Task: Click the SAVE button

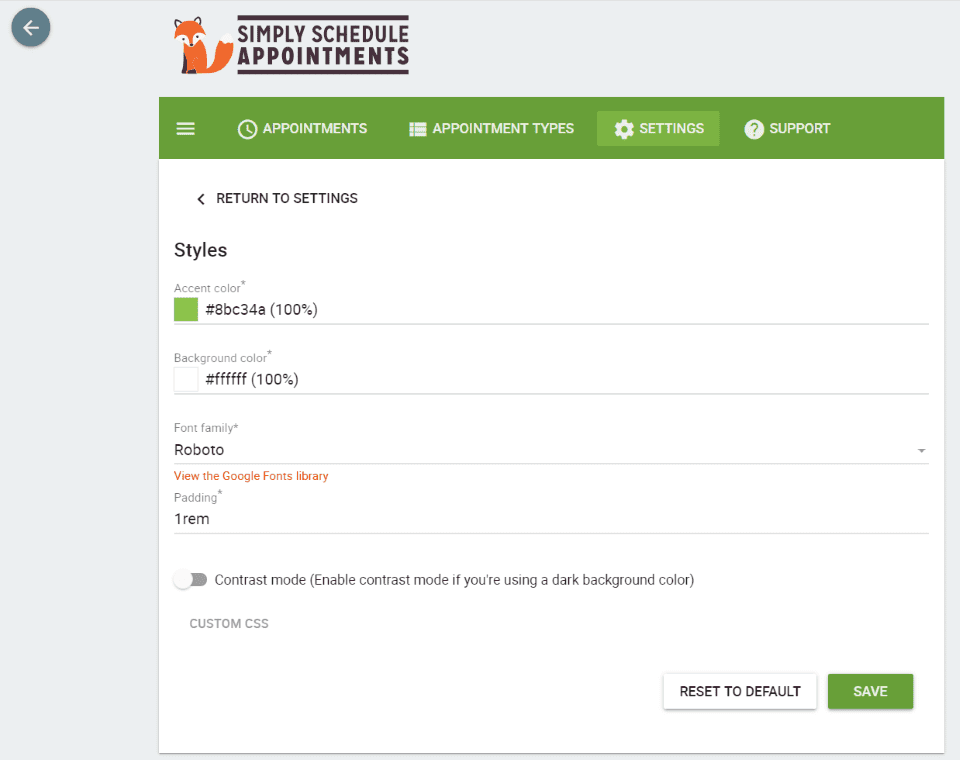Action: tap(870, 691)
